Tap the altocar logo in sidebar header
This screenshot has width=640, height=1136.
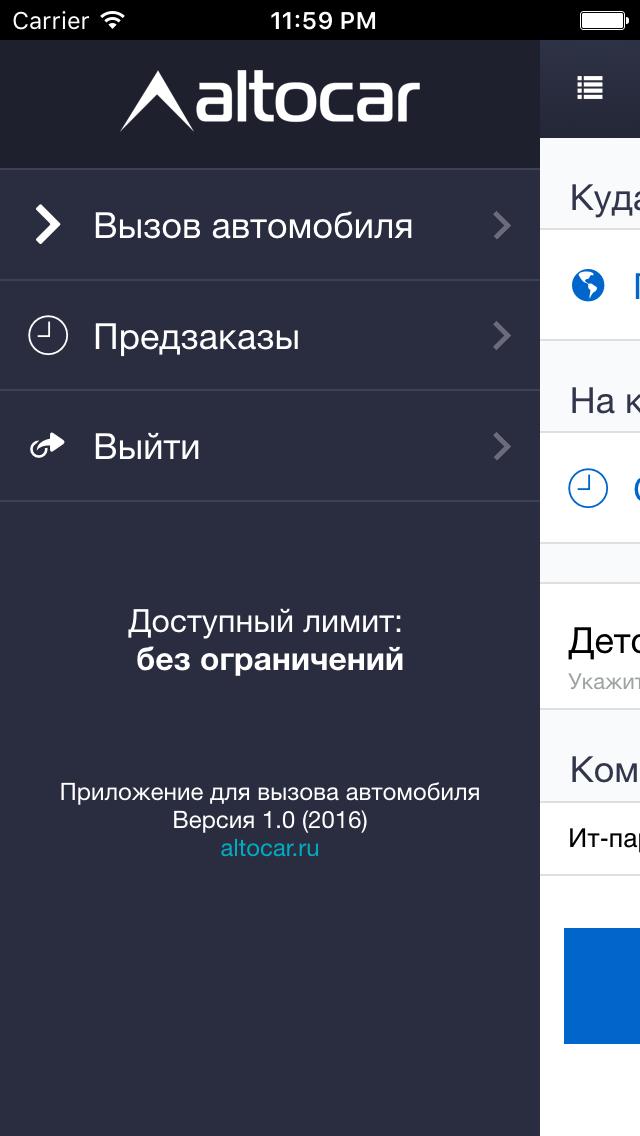coord(270,101)
